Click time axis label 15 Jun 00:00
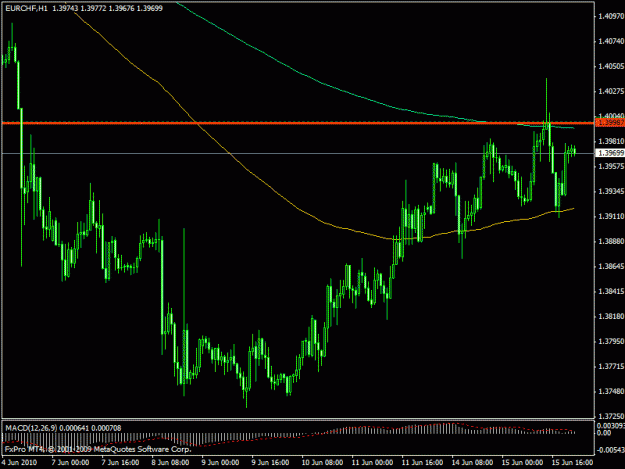This screenshot has height=469, width=625. (522, 463)
